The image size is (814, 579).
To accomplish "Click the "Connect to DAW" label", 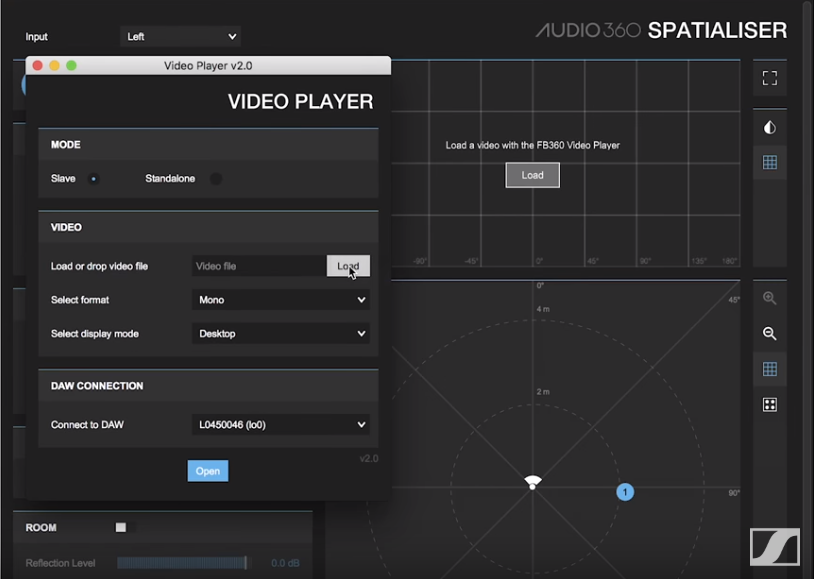I will (x=87, y=425).
